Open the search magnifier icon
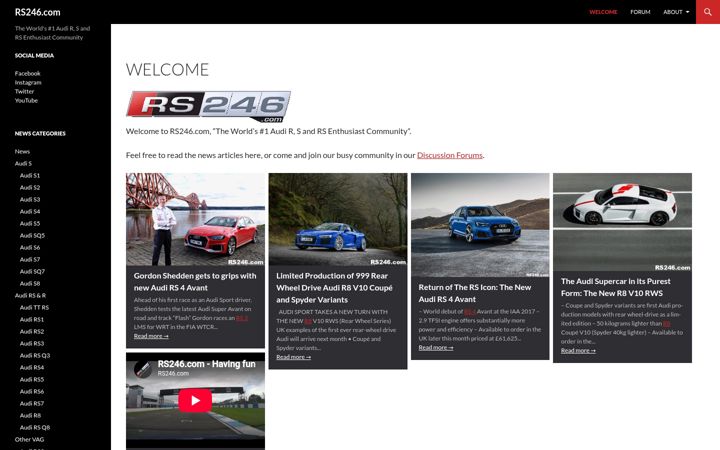The height and width of the screenshot is (450, 720). 708,12
